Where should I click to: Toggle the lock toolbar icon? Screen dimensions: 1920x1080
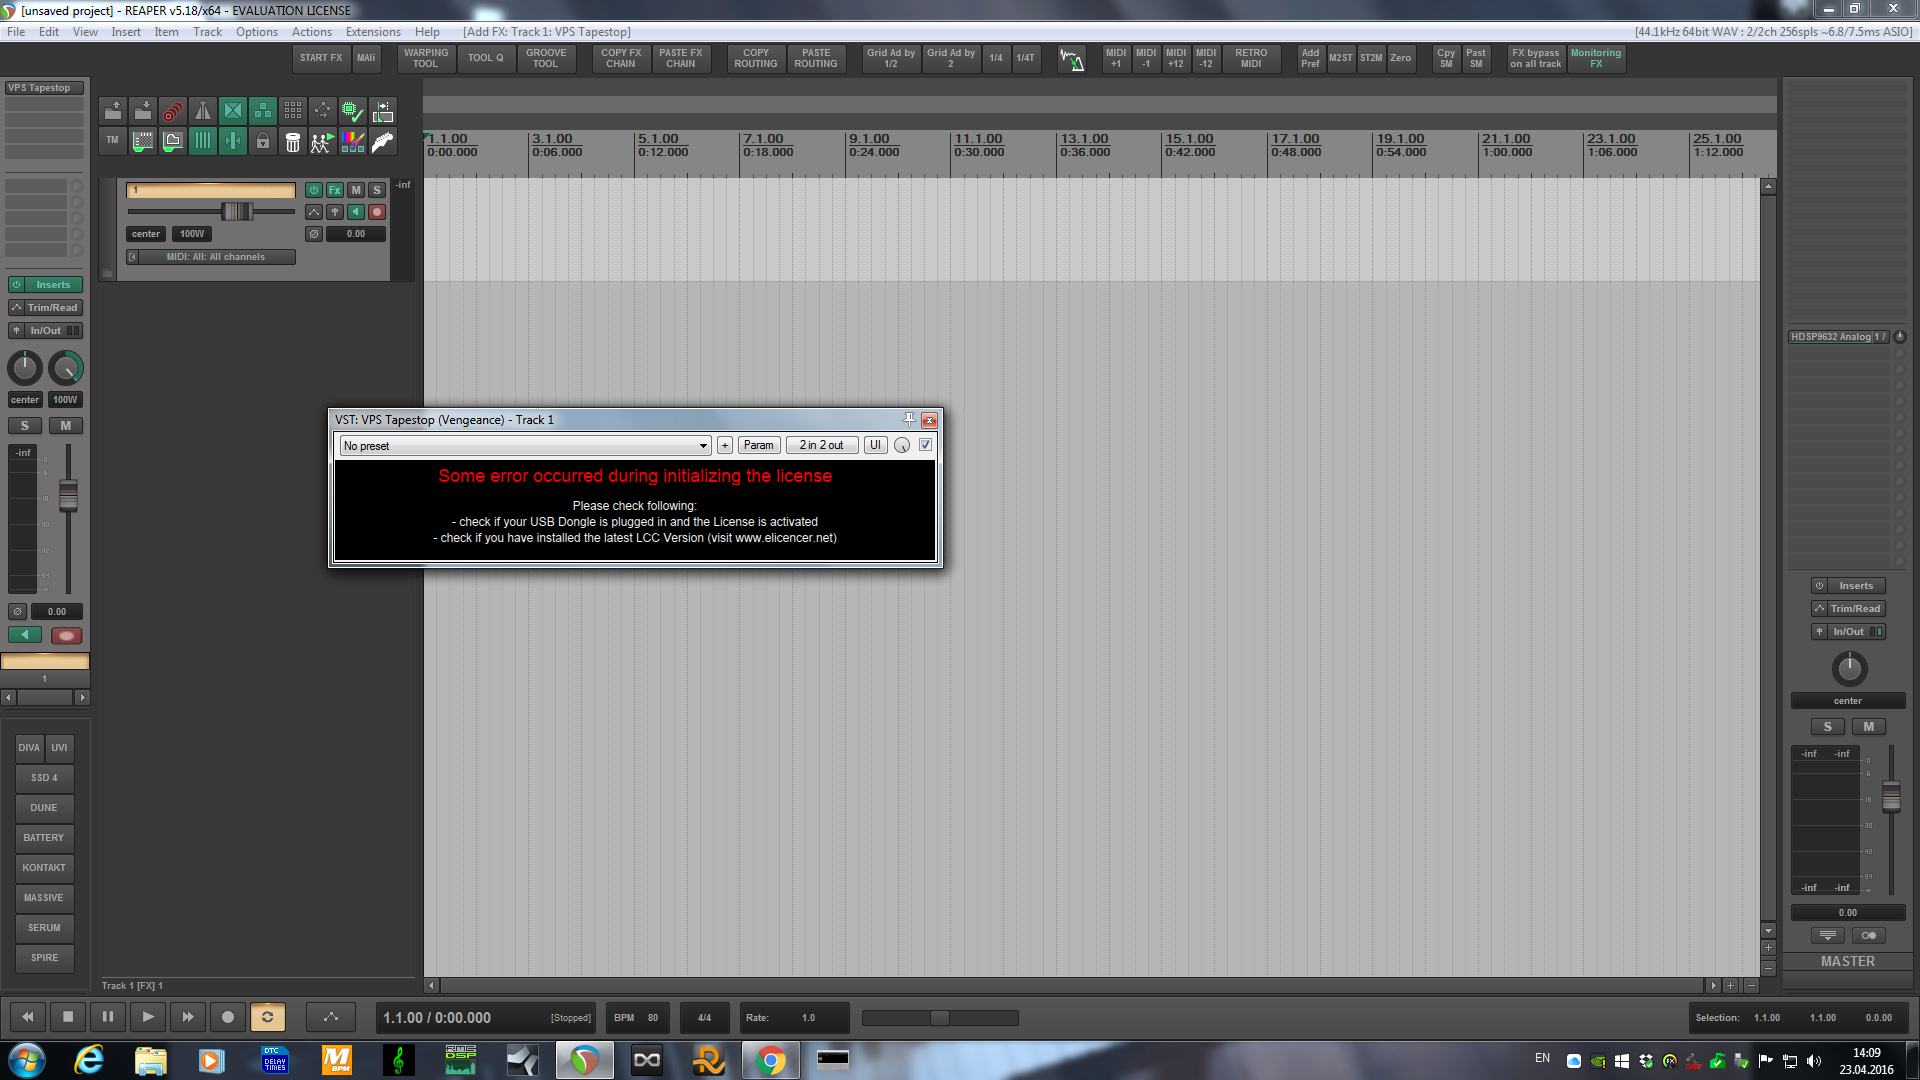(262, 142)
